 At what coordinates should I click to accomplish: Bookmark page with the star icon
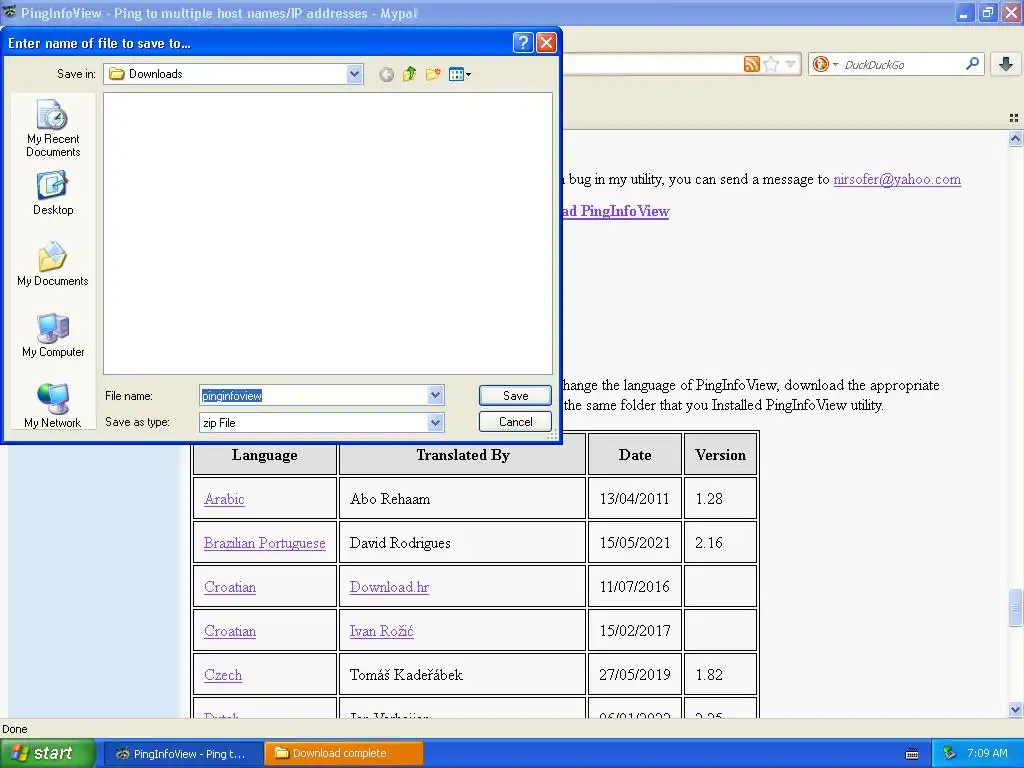point(771,64)
